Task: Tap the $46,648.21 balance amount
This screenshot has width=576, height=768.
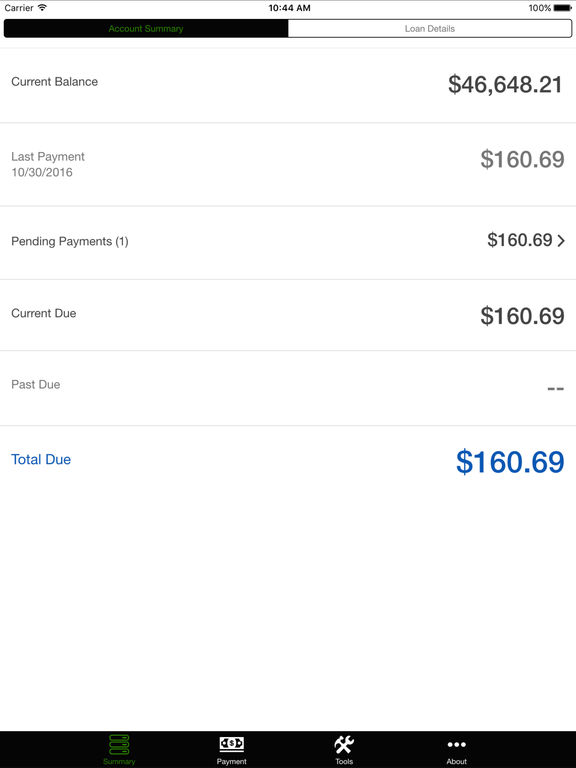Action: click(505, 84)
